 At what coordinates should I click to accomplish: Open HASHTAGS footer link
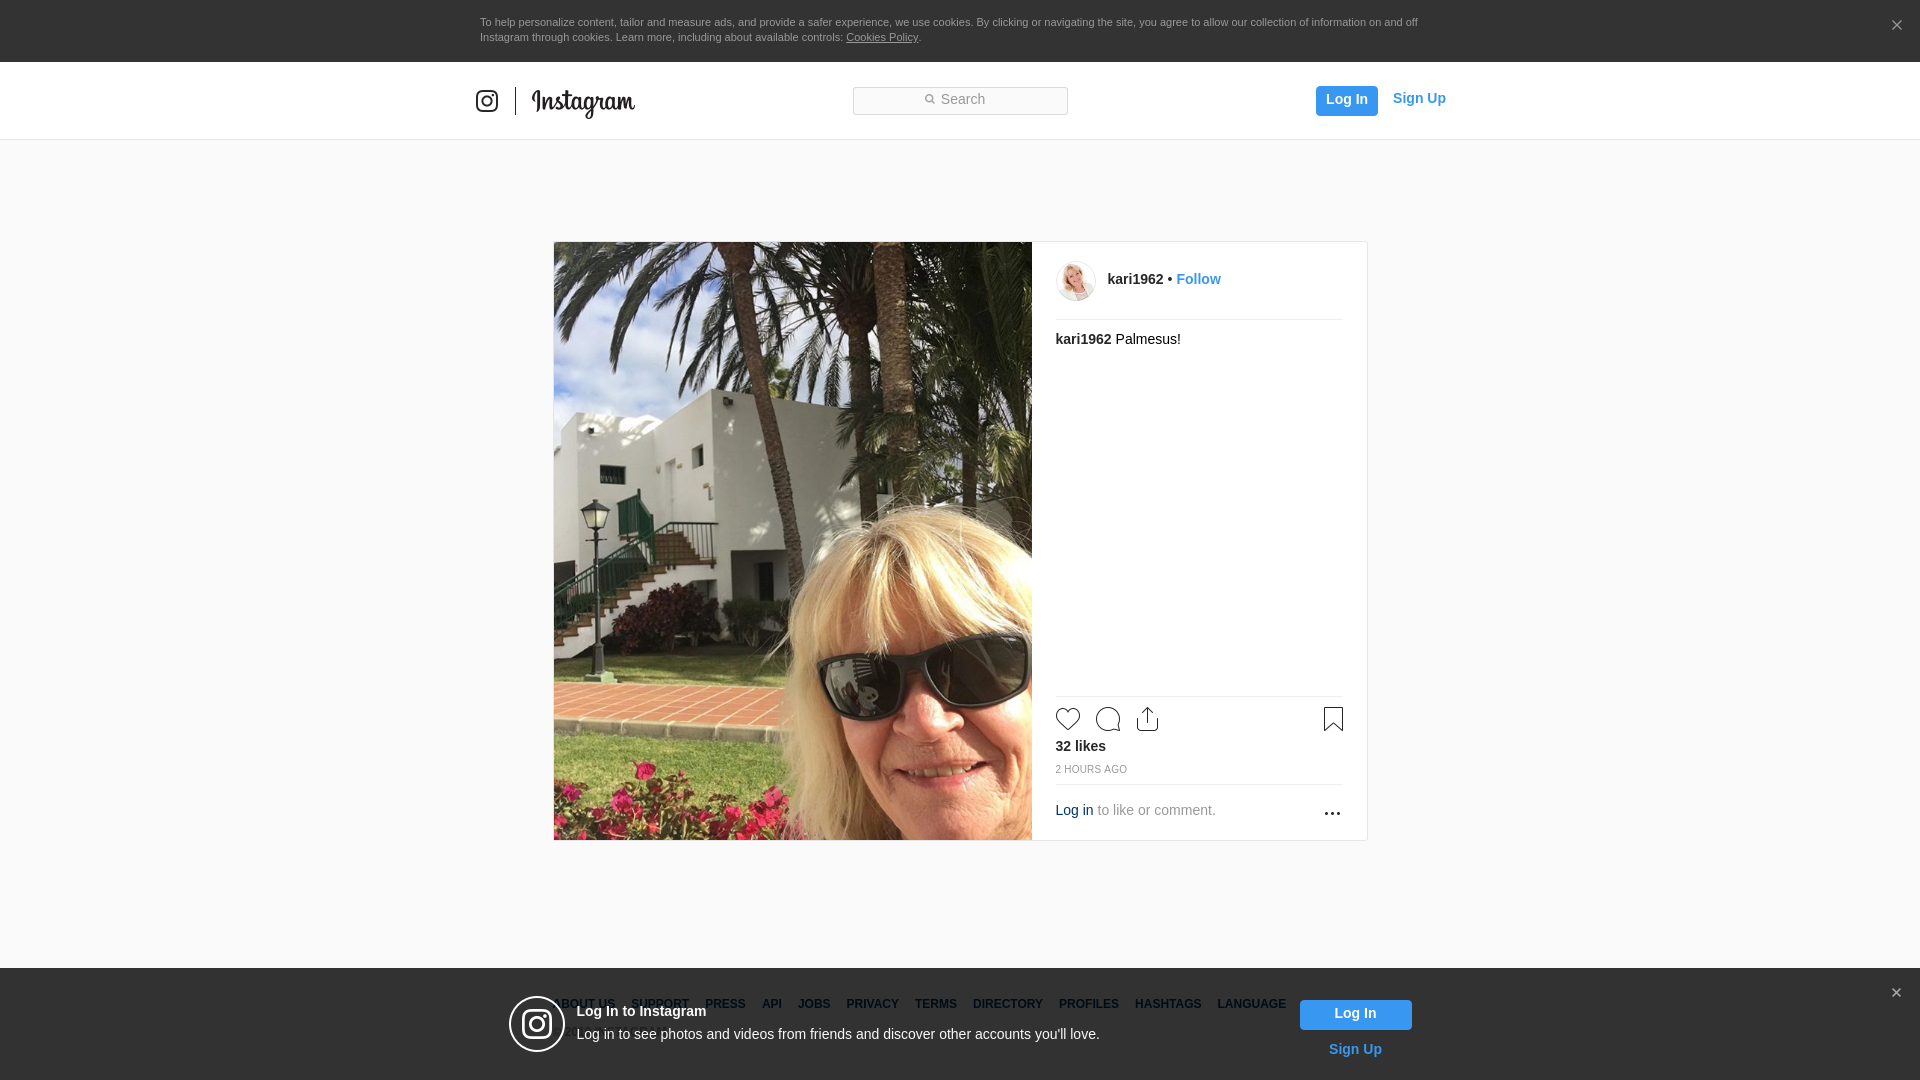tap(1168, 1004)
